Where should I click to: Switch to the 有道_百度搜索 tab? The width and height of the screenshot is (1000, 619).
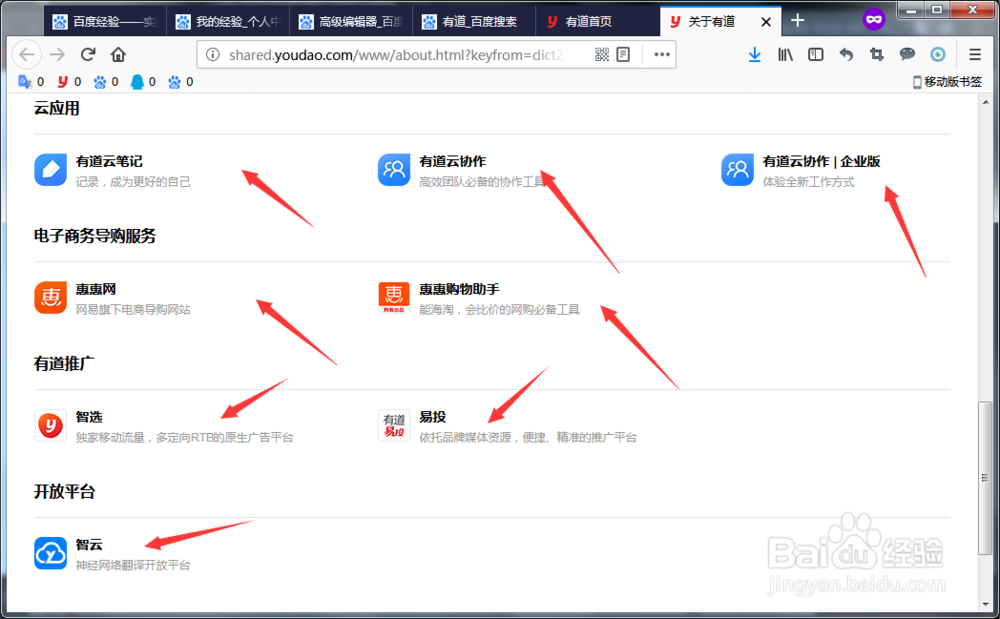coord(474,22)
